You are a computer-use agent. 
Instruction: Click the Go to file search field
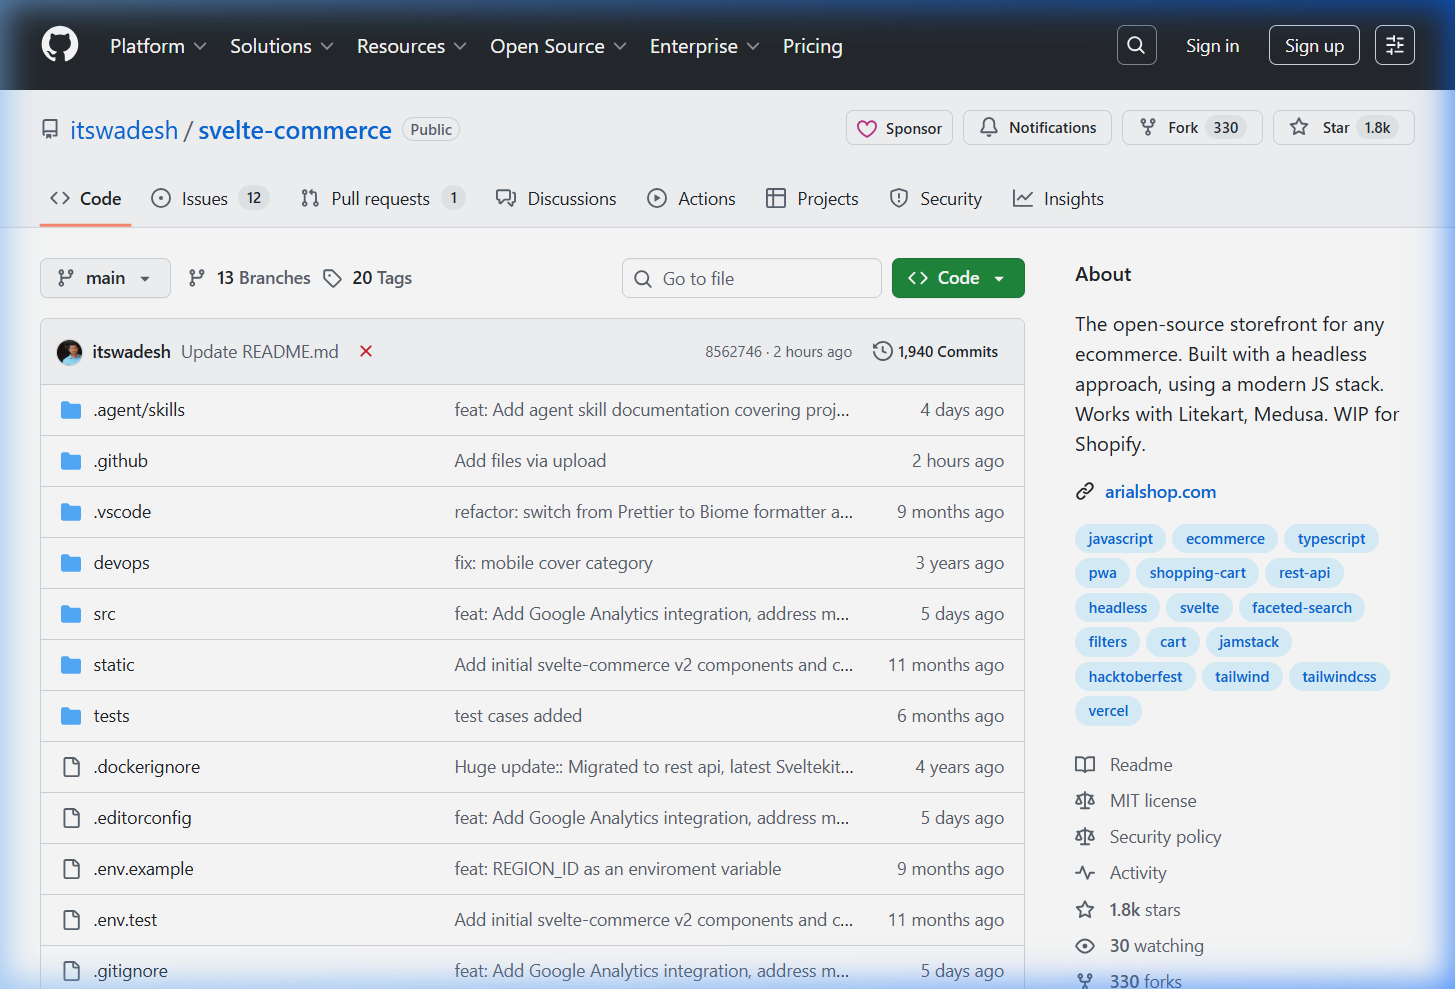click(751, 277)
